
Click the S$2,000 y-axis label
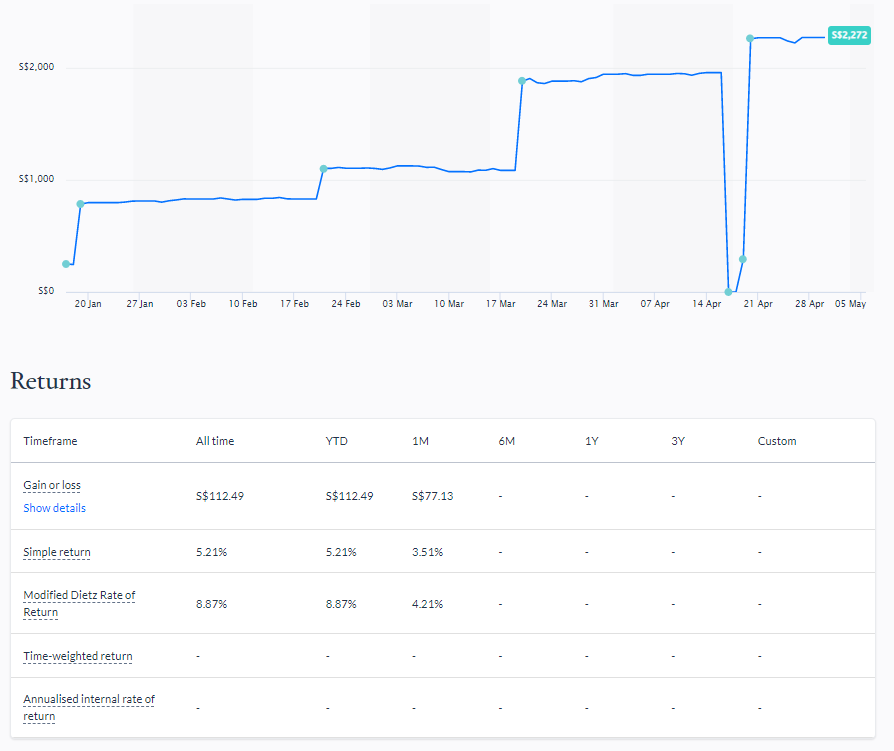[36, 67]
